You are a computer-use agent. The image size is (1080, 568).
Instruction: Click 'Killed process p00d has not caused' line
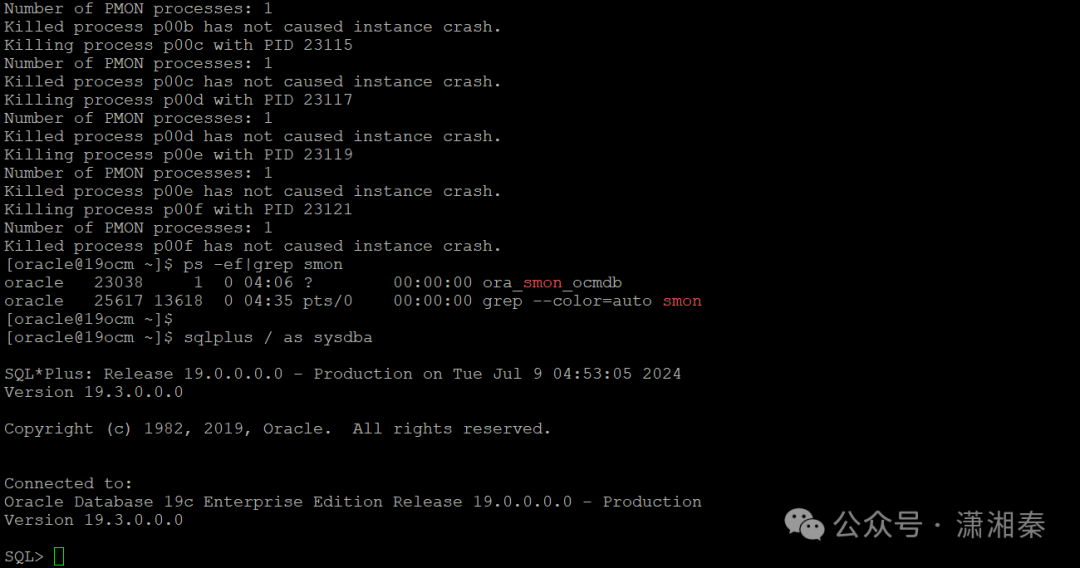pyautogui.click(x=253, y=136)
